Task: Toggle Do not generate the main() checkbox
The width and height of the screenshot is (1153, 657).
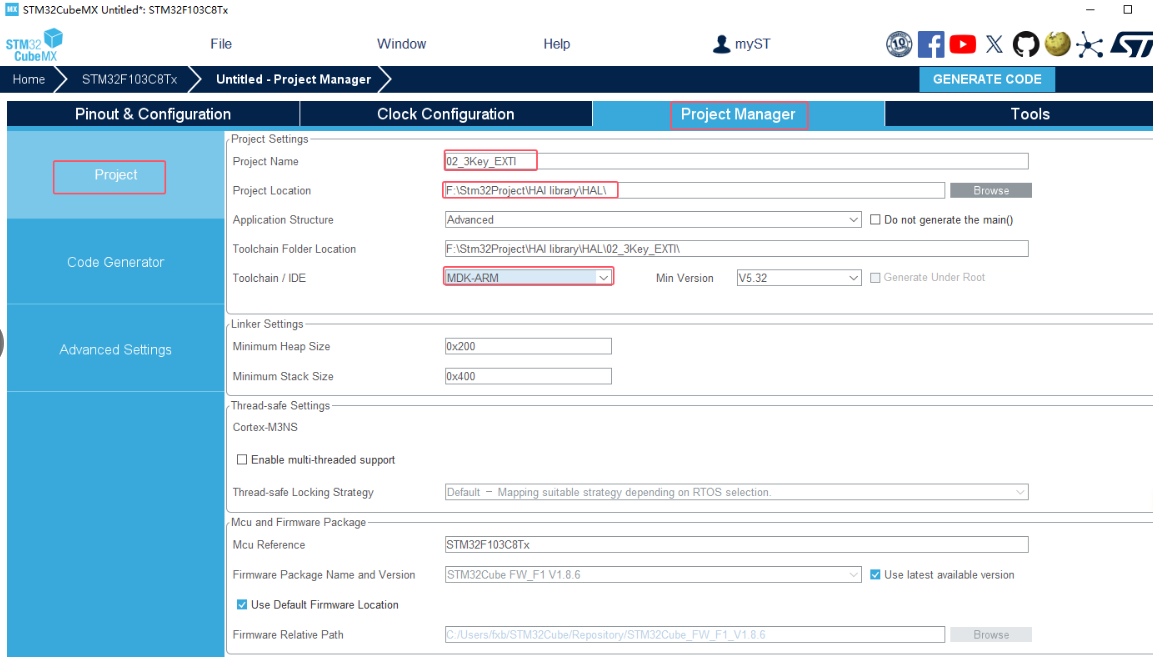Action: click(x=875, y=219)
